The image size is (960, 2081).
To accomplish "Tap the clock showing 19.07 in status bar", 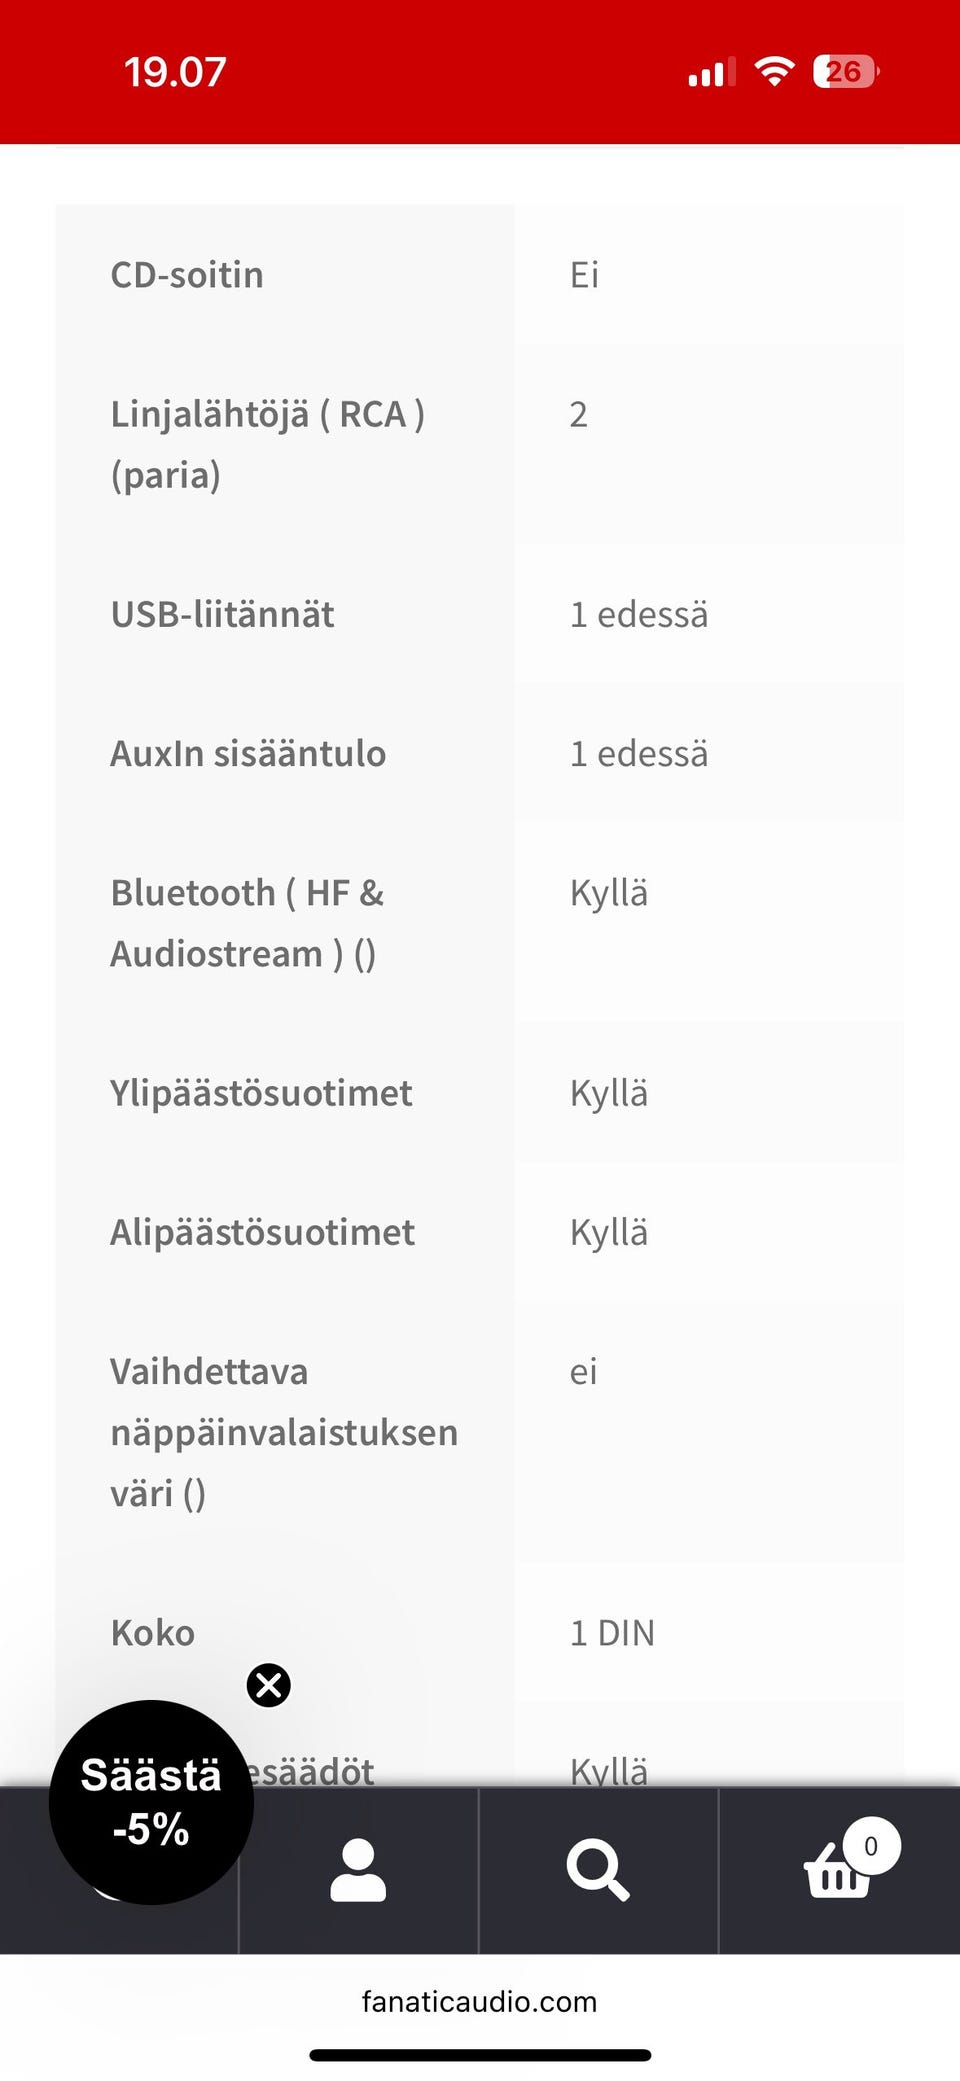I will tap(176, 70).
